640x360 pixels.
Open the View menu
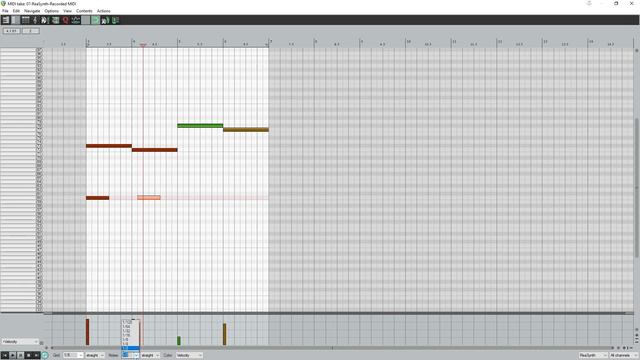67,11
